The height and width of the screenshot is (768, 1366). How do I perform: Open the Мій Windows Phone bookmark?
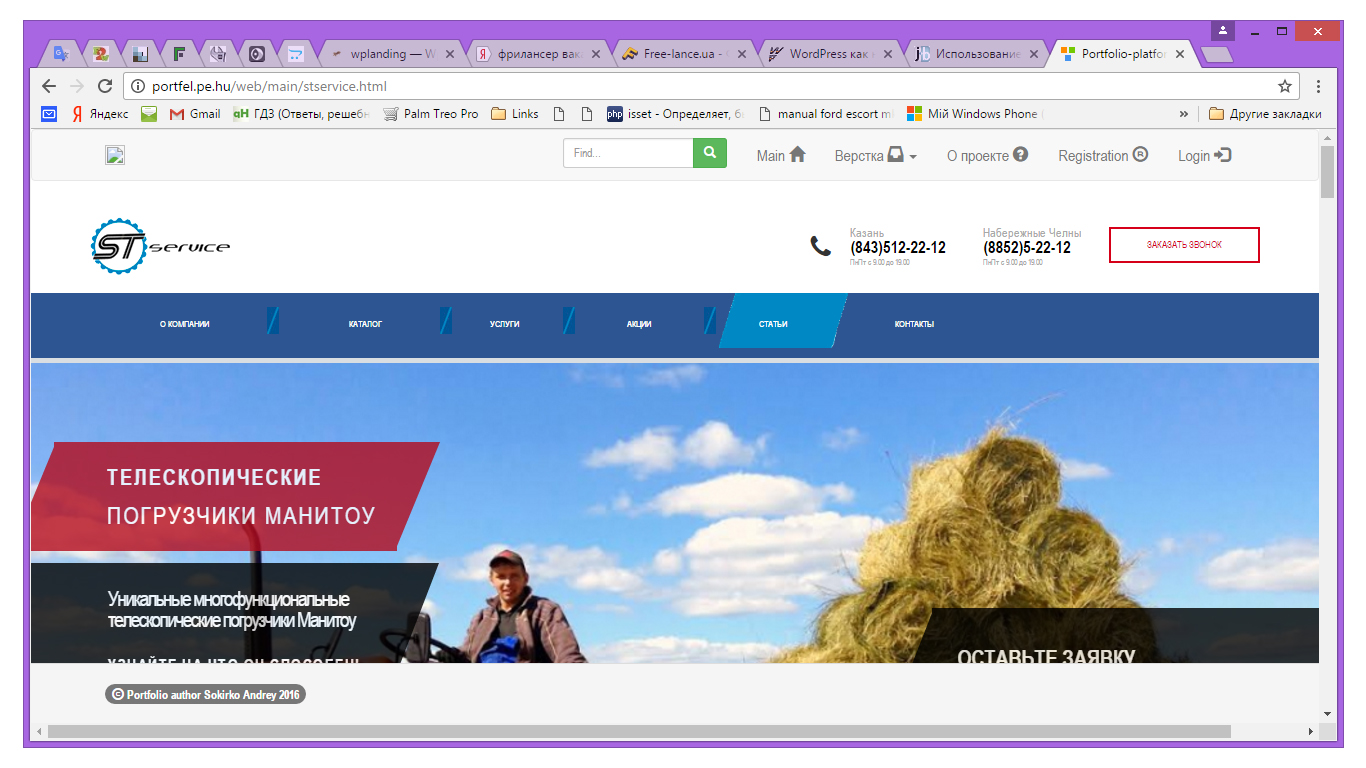tap(973, 114)
